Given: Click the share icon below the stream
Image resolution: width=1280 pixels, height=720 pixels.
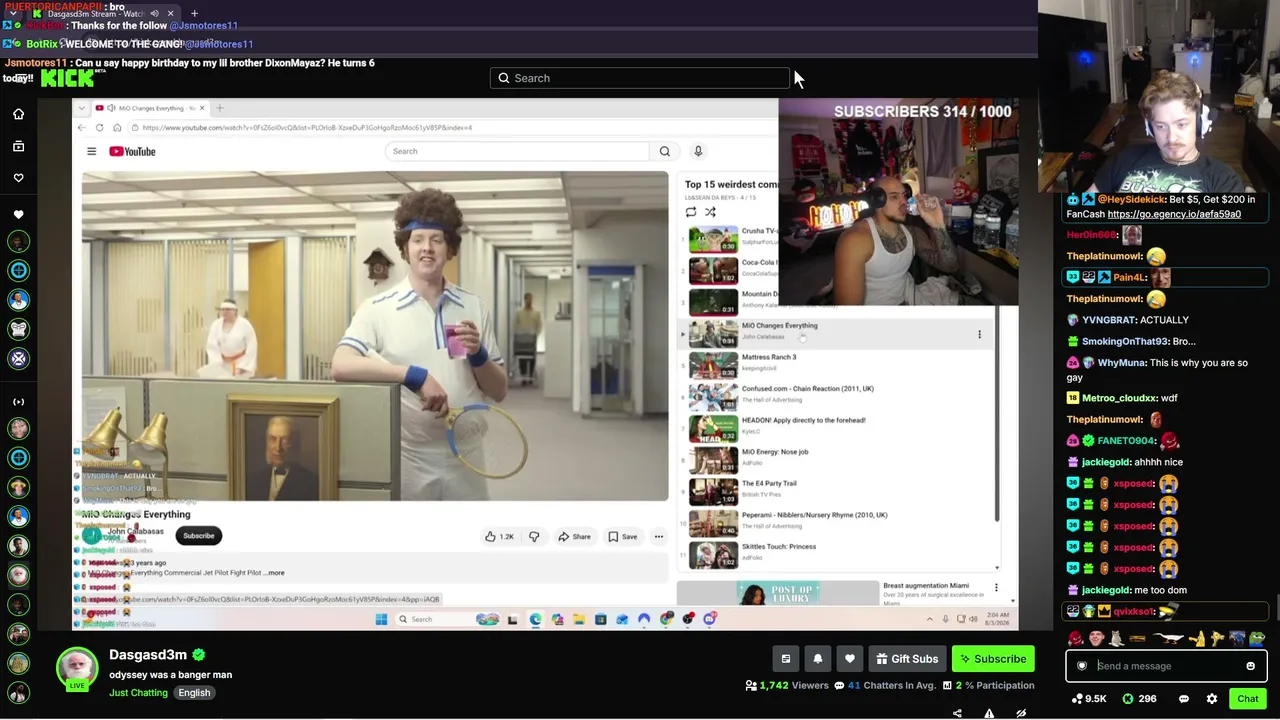Looking at the screenshot, I should pyautogui.click(x=957, y=713).
